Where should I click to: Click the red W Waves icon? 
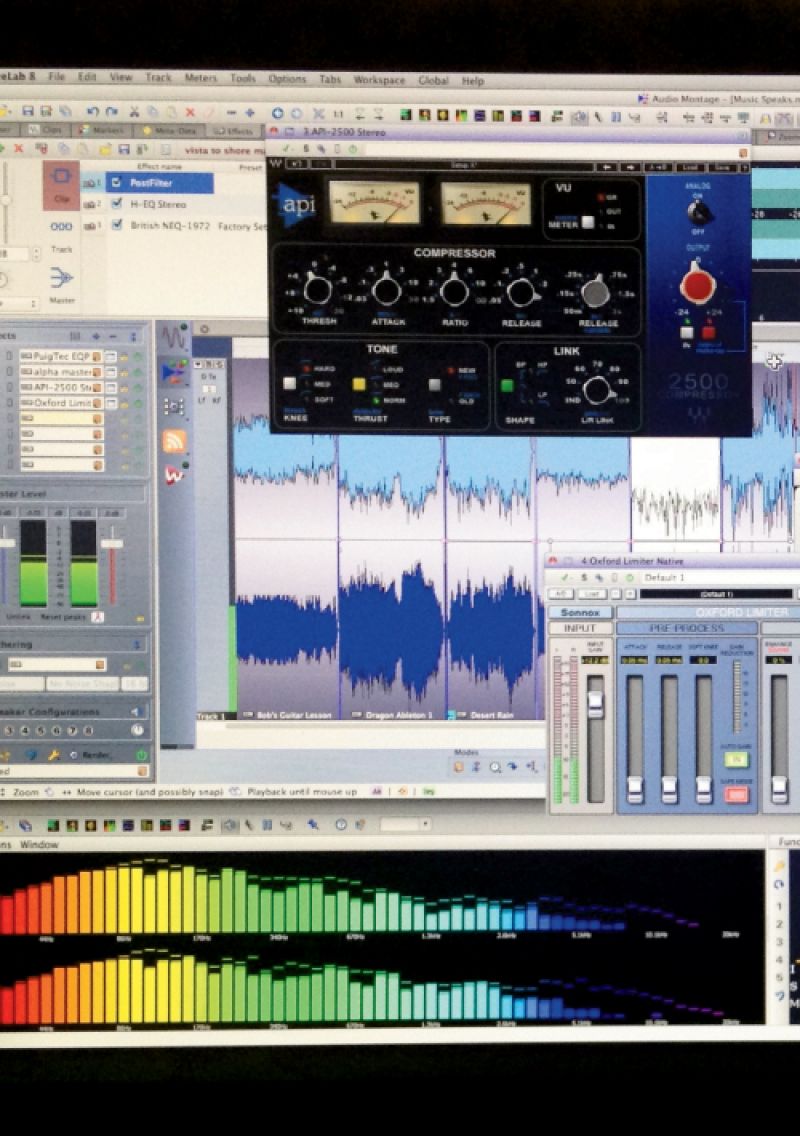175,475
